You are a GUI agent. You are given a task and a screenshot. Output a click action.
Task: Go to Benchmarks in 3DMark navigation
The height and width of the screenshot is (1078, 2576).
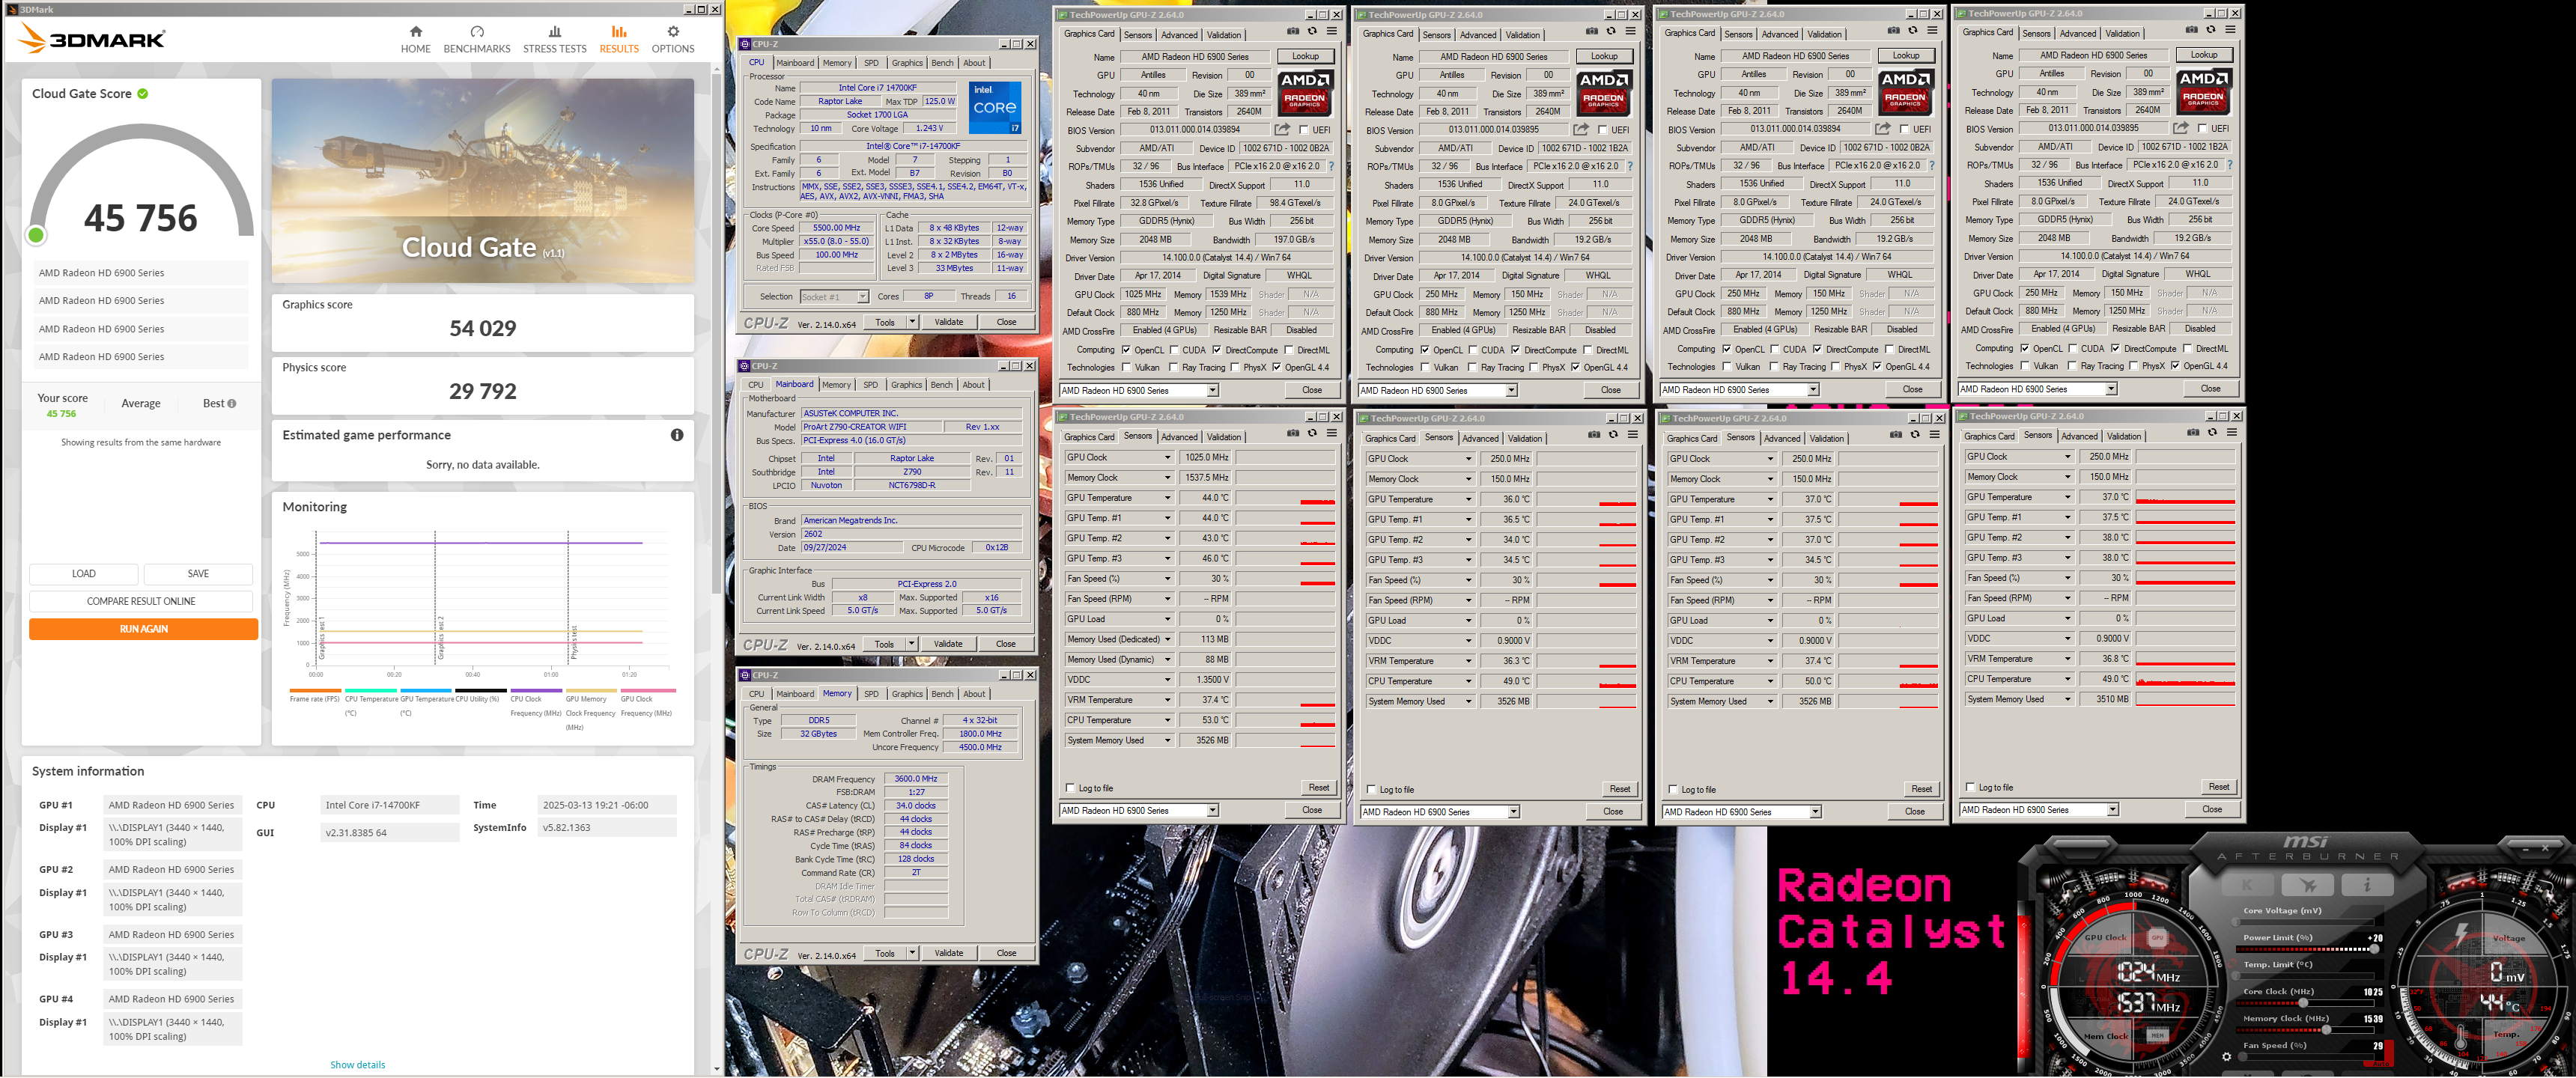(476, 39)
